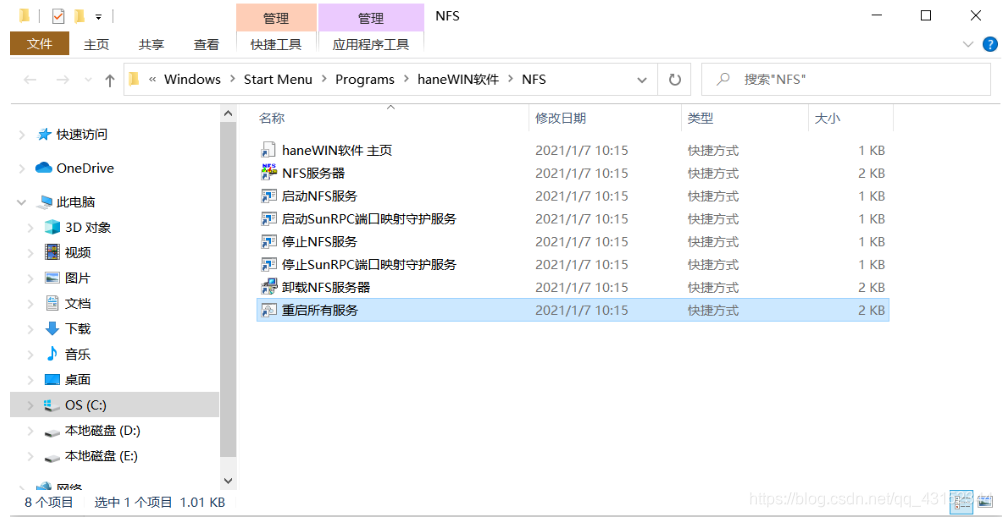Viewport: 1002px width, 517px height.
Task: Click the OS (C:) drive icon
Action: pyautogui.click(x=52, y=405)
